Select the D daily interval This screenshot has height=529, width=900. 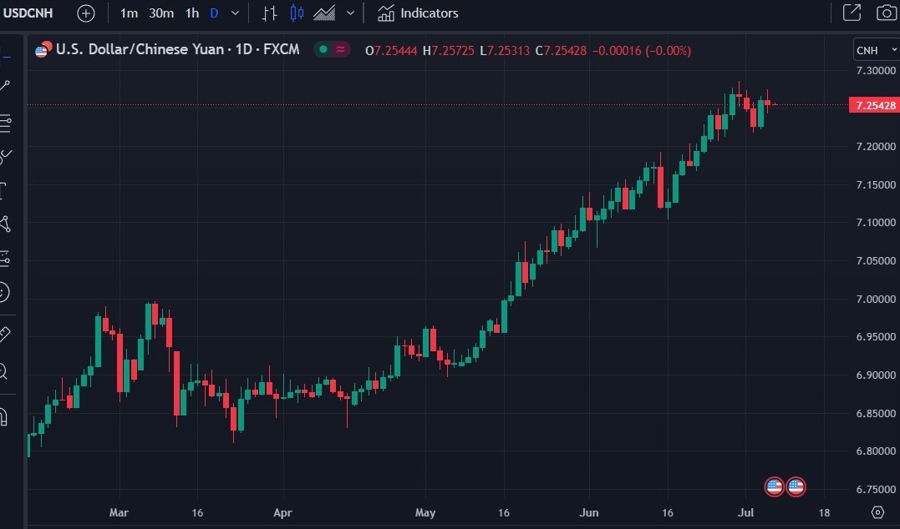[x=214, y=13]
